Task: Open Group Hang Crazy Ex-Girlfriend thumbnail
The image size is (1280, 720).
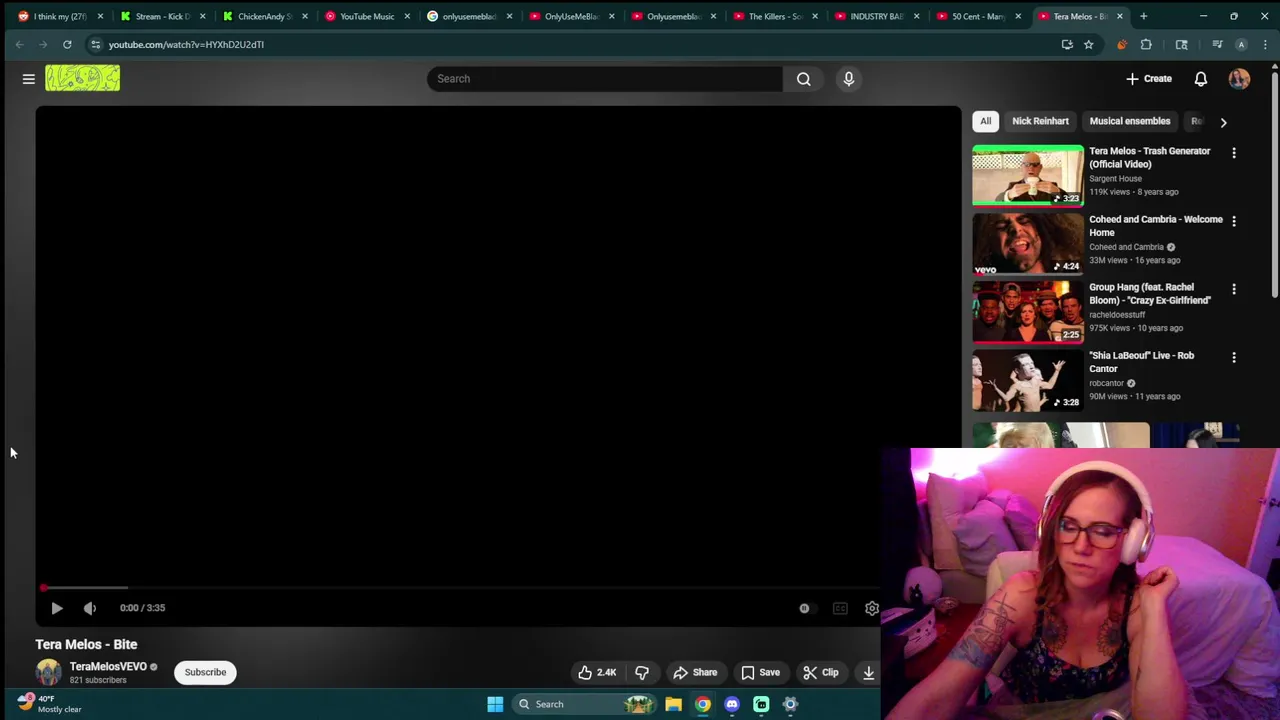Action: coord(1028,311)
